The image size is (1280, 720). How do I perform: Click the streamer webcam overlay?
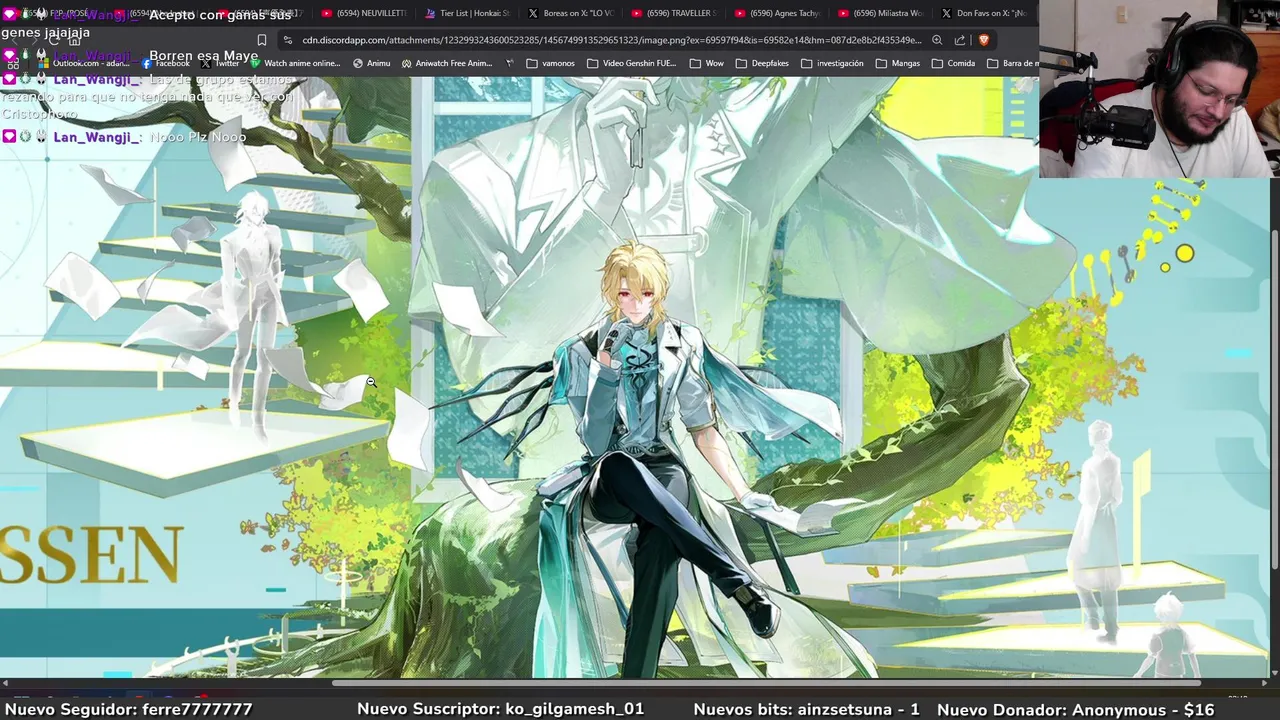pyautogui.click(x=1160, y=89)
